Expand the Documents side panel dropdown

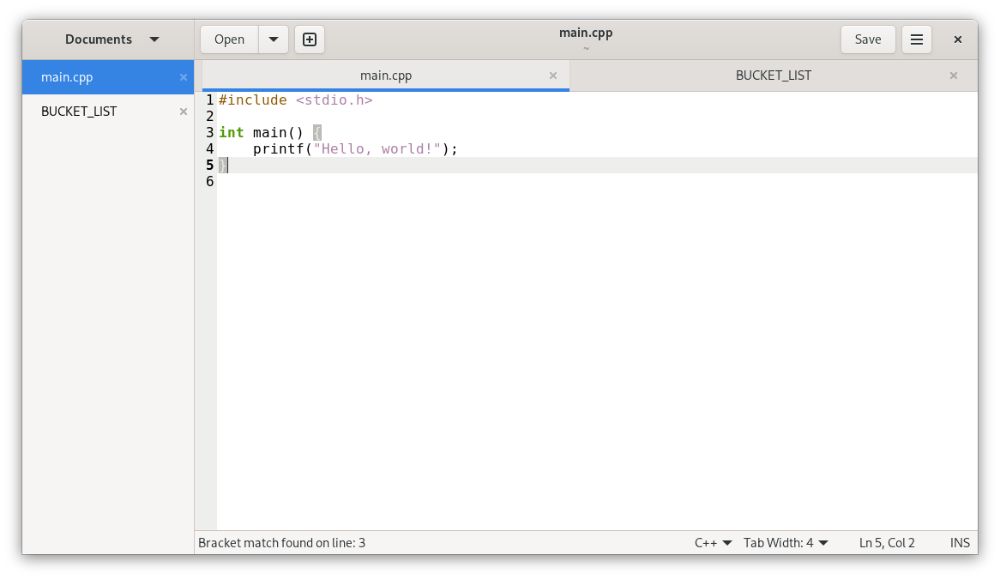112,40
